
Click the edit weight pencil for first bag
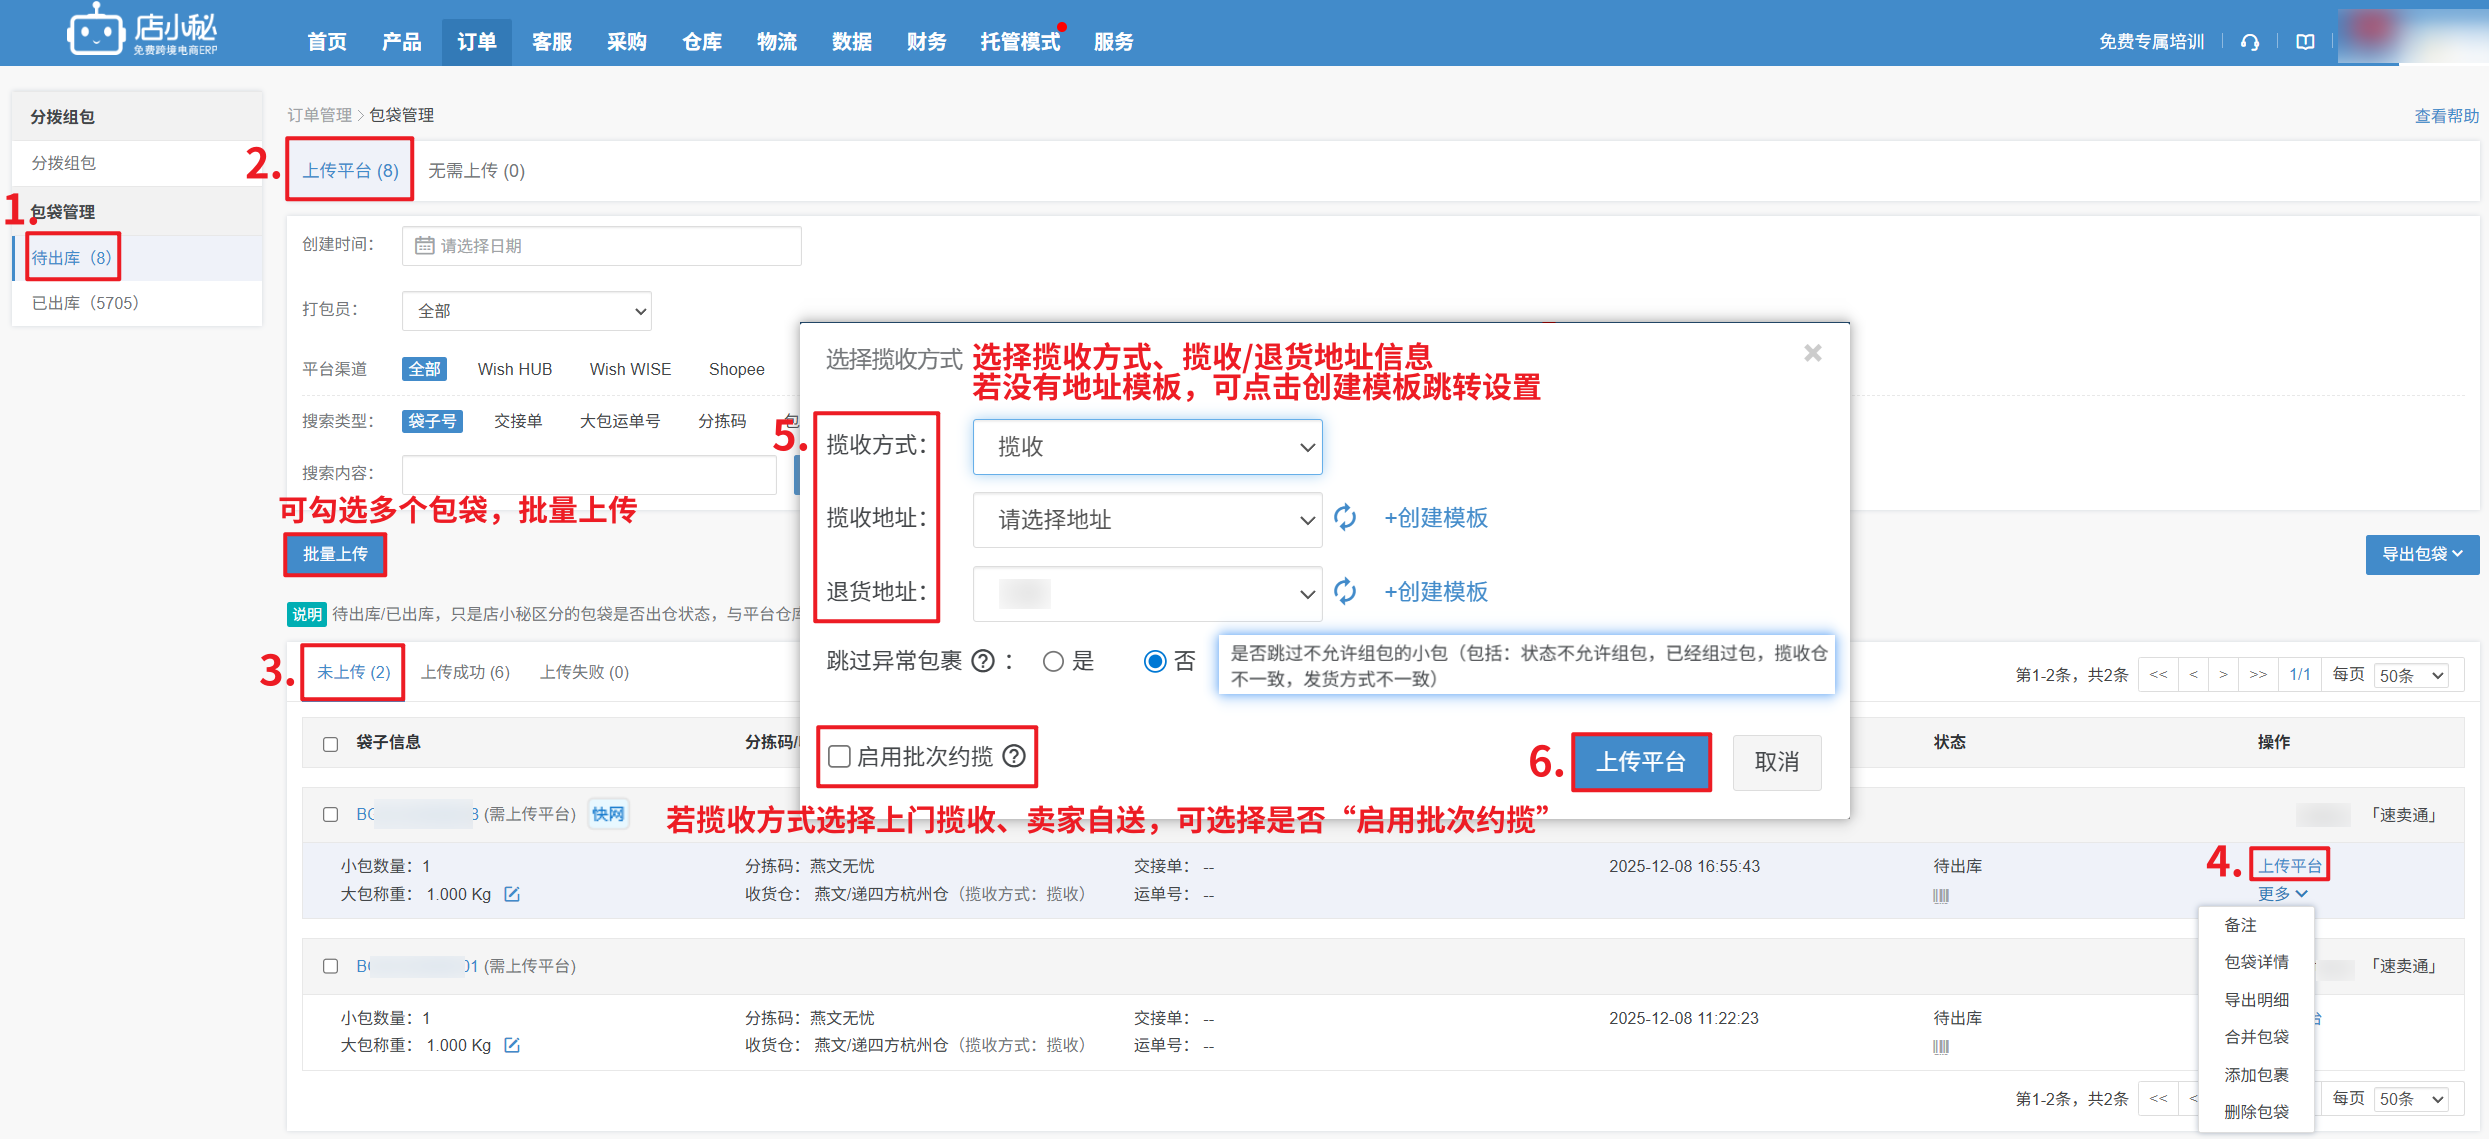pyautogui.click(x=512, y=894)
